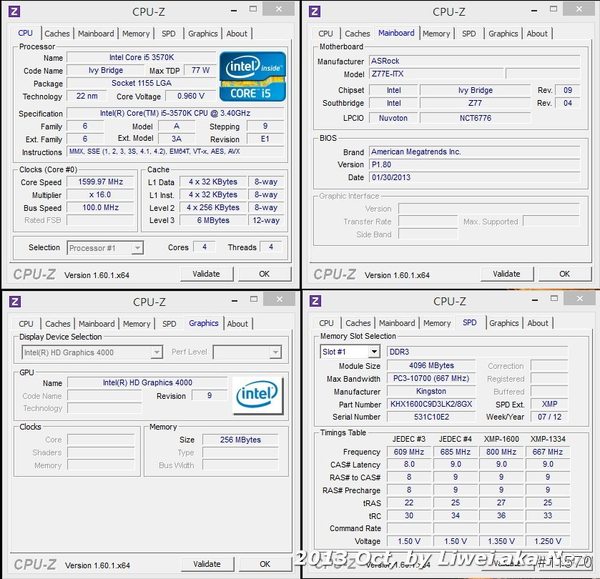
Task: Maximize the Mainboard tab window
Action: click(553, 9)
